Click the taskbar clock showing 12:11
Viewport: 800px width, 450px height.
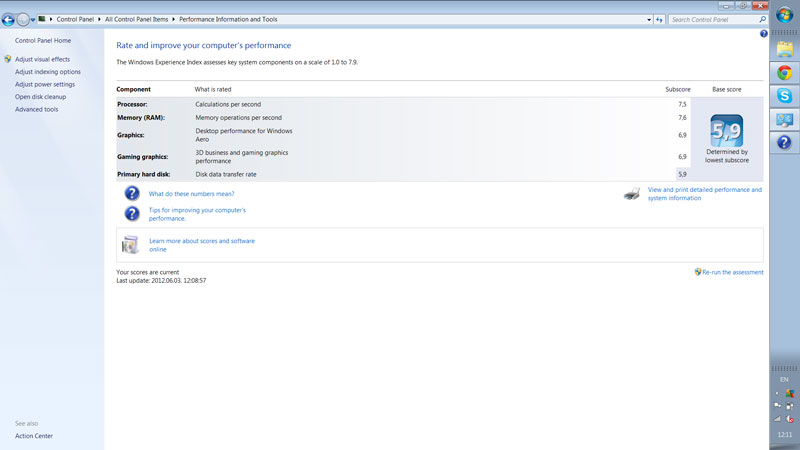pos(785,435)
